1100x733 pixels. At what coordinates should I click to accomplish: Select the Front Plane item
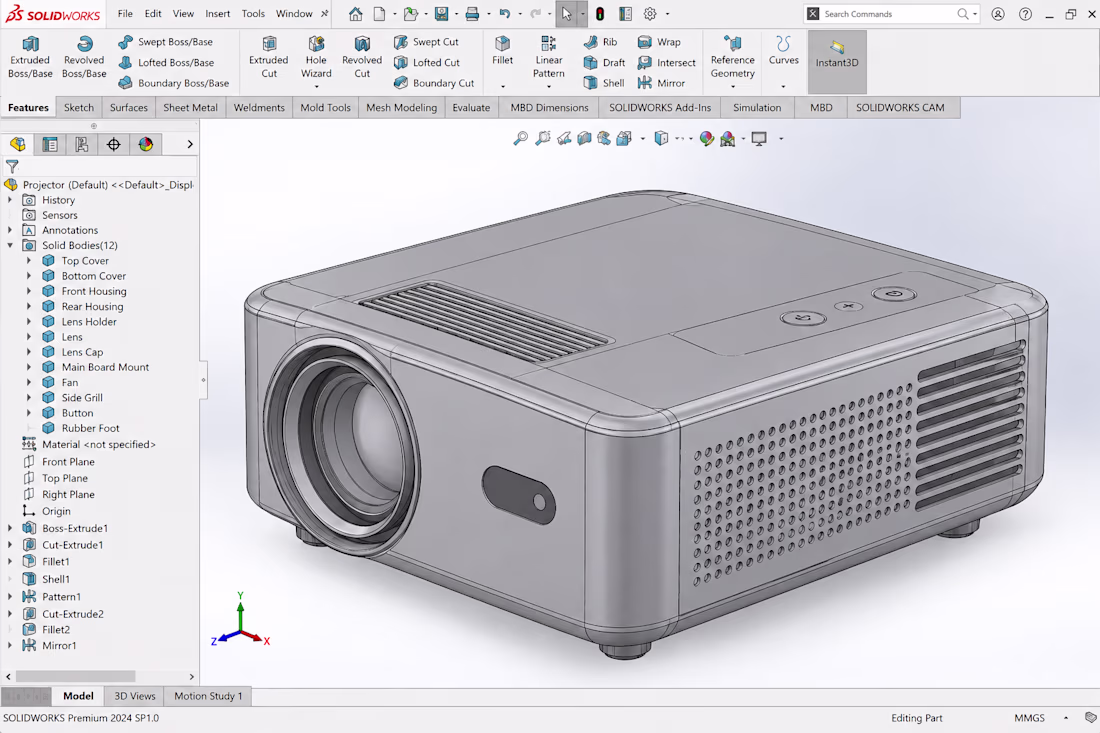click(x=68, y=462)
